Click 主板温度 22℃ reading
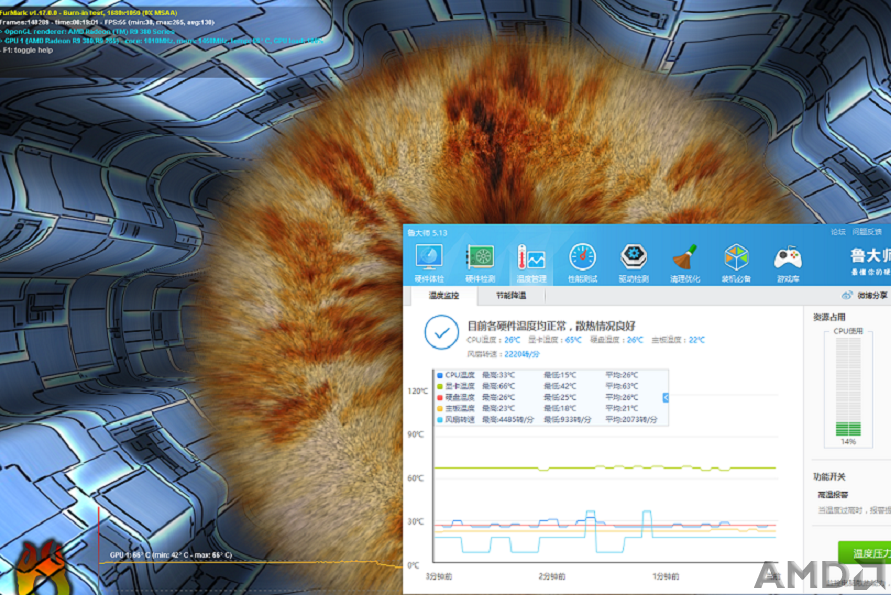The height and width of the screenshot is (595, 891). pyautogui.click(x=678, y=340)
